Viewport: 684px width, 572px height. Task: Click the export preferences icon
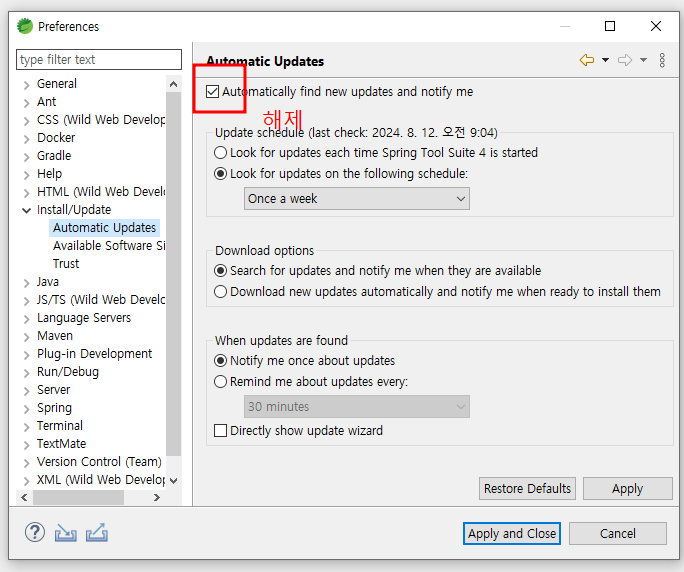click(x=97, y=533)
